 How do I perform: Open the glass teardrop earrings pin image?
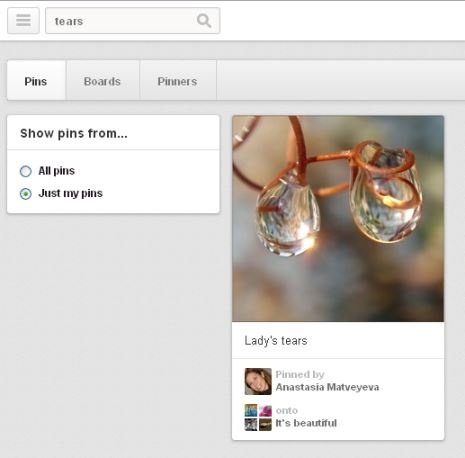[338, 219]
